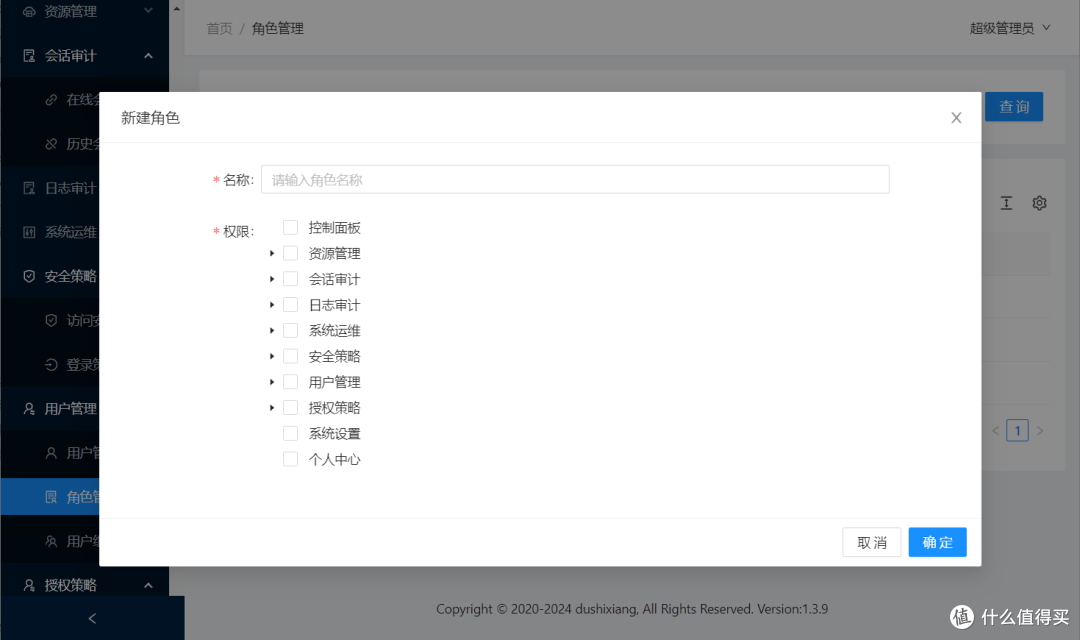
Task: Click the 查询 search button
Action: pos(1014,107)
